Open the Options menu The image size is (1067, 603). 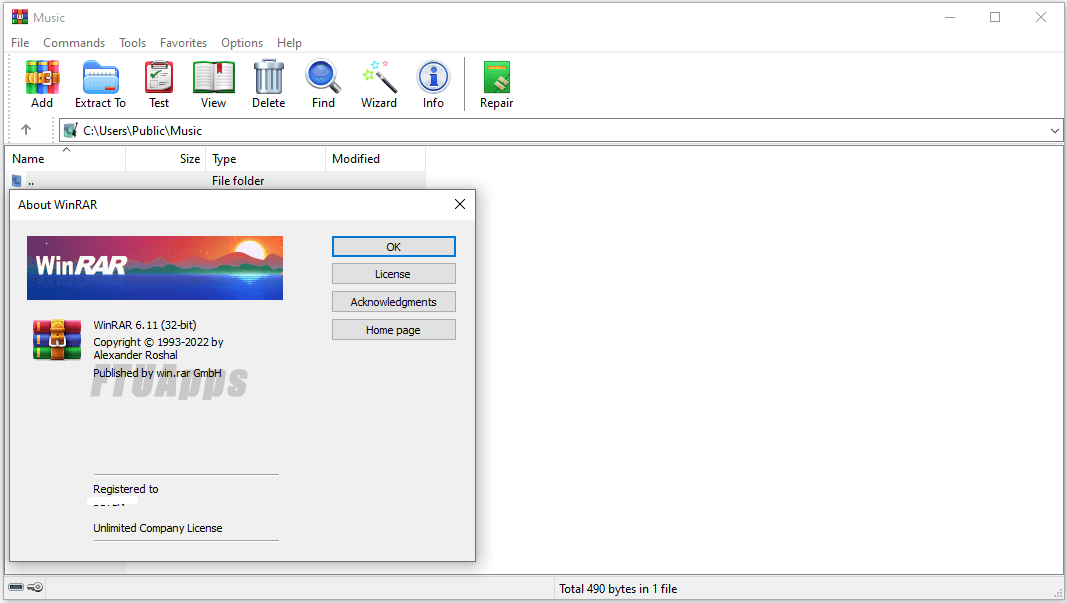241,43
